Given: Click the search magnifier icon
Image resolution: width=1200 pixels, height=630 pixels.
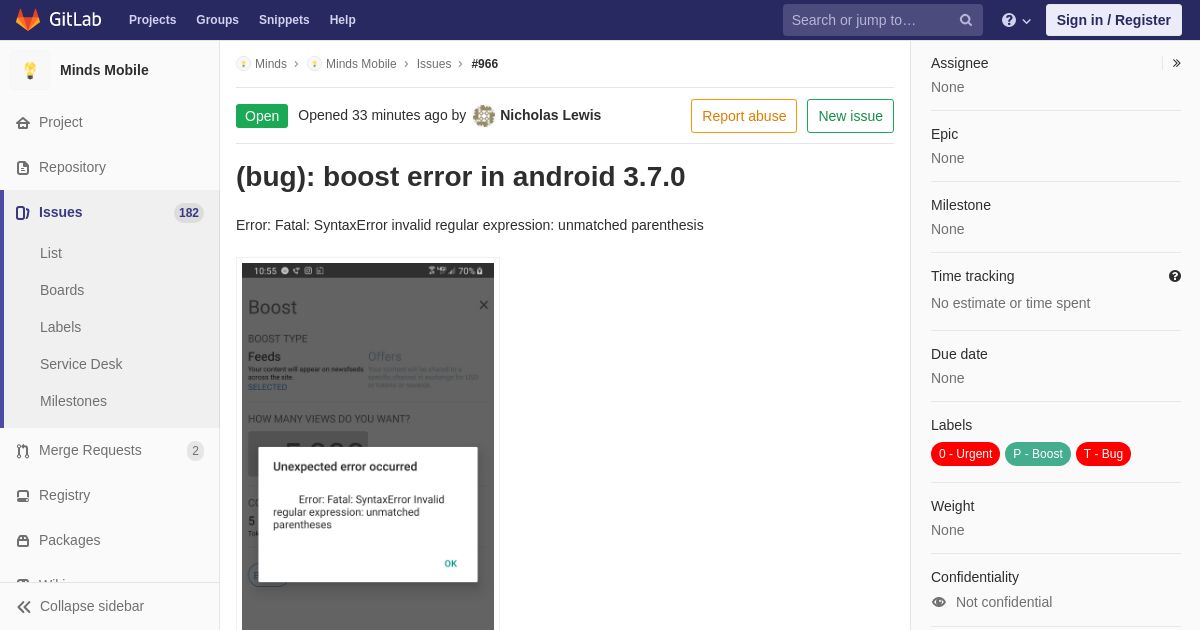Looking at the screenshot, I should 966,20.
